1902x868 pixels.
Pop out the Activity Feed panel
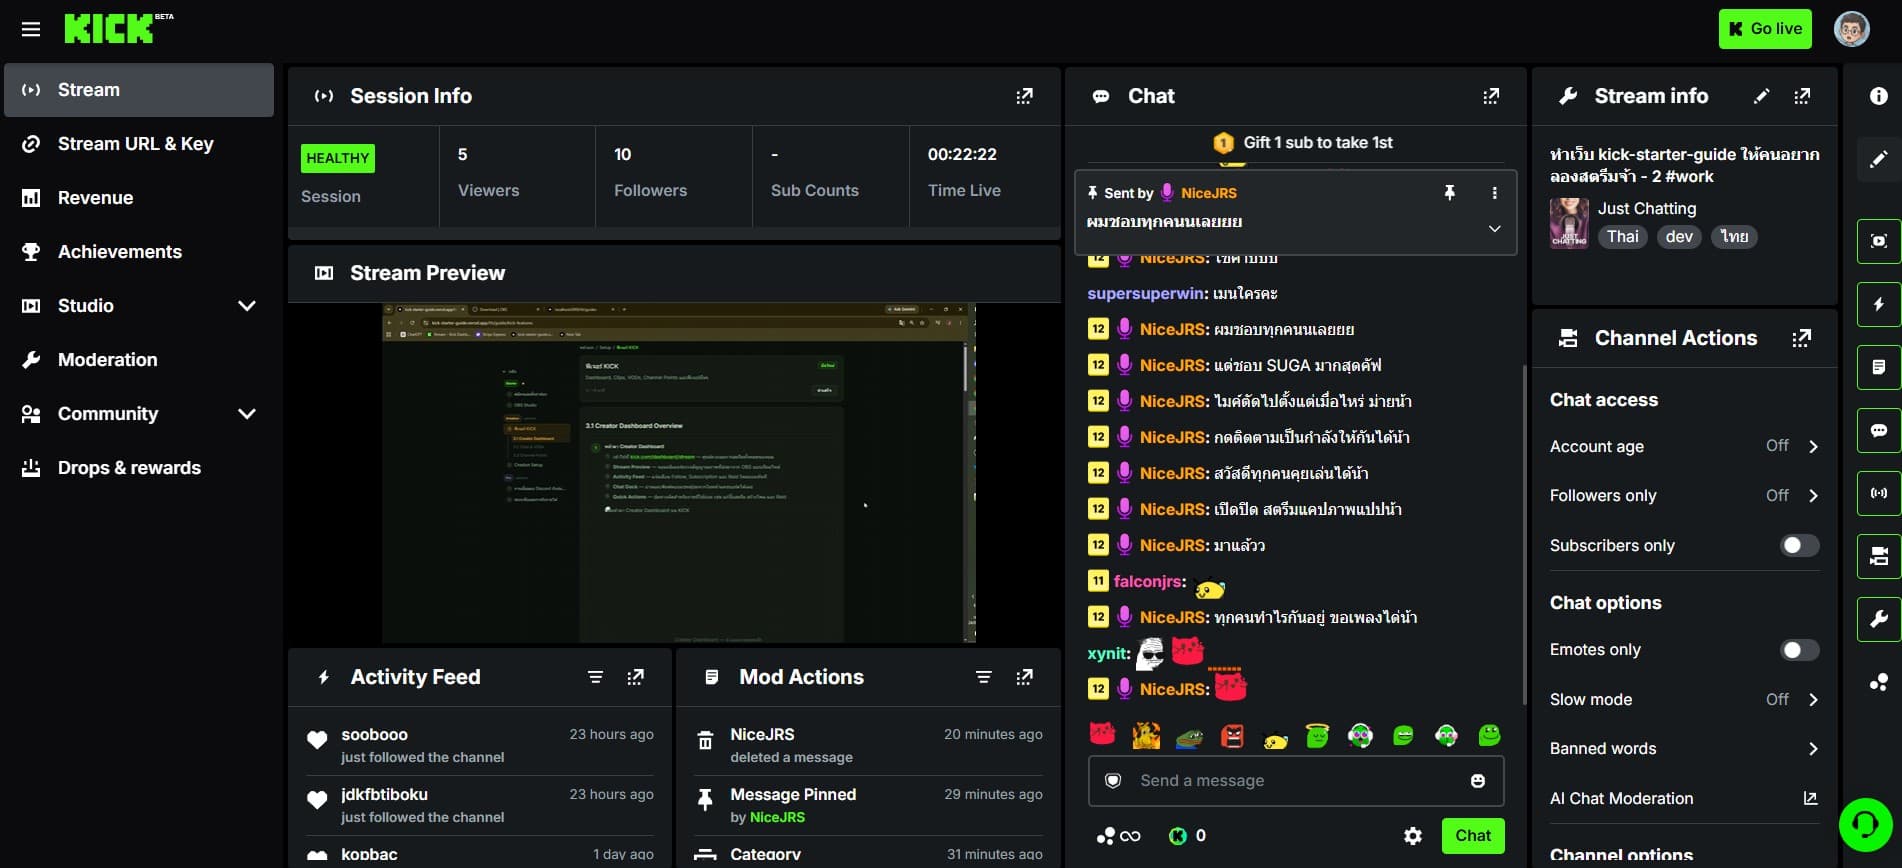coord(635,677)
